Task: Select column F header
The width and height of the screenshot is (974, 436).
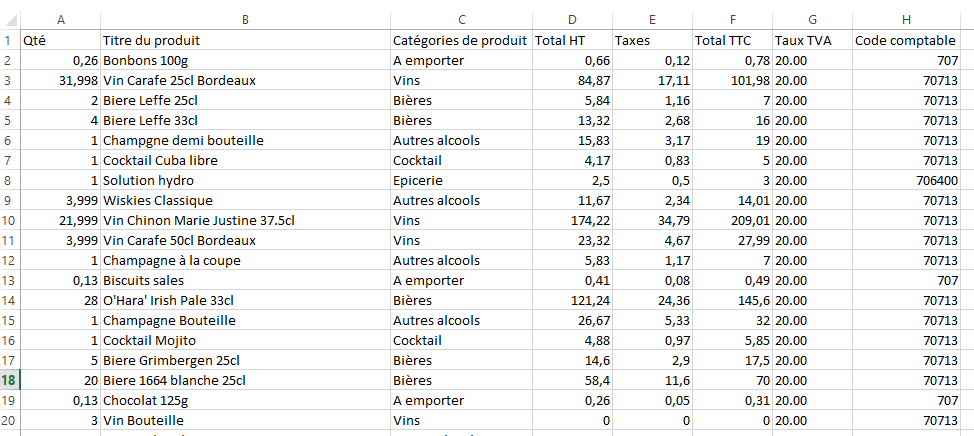Action: pos(732,19)
